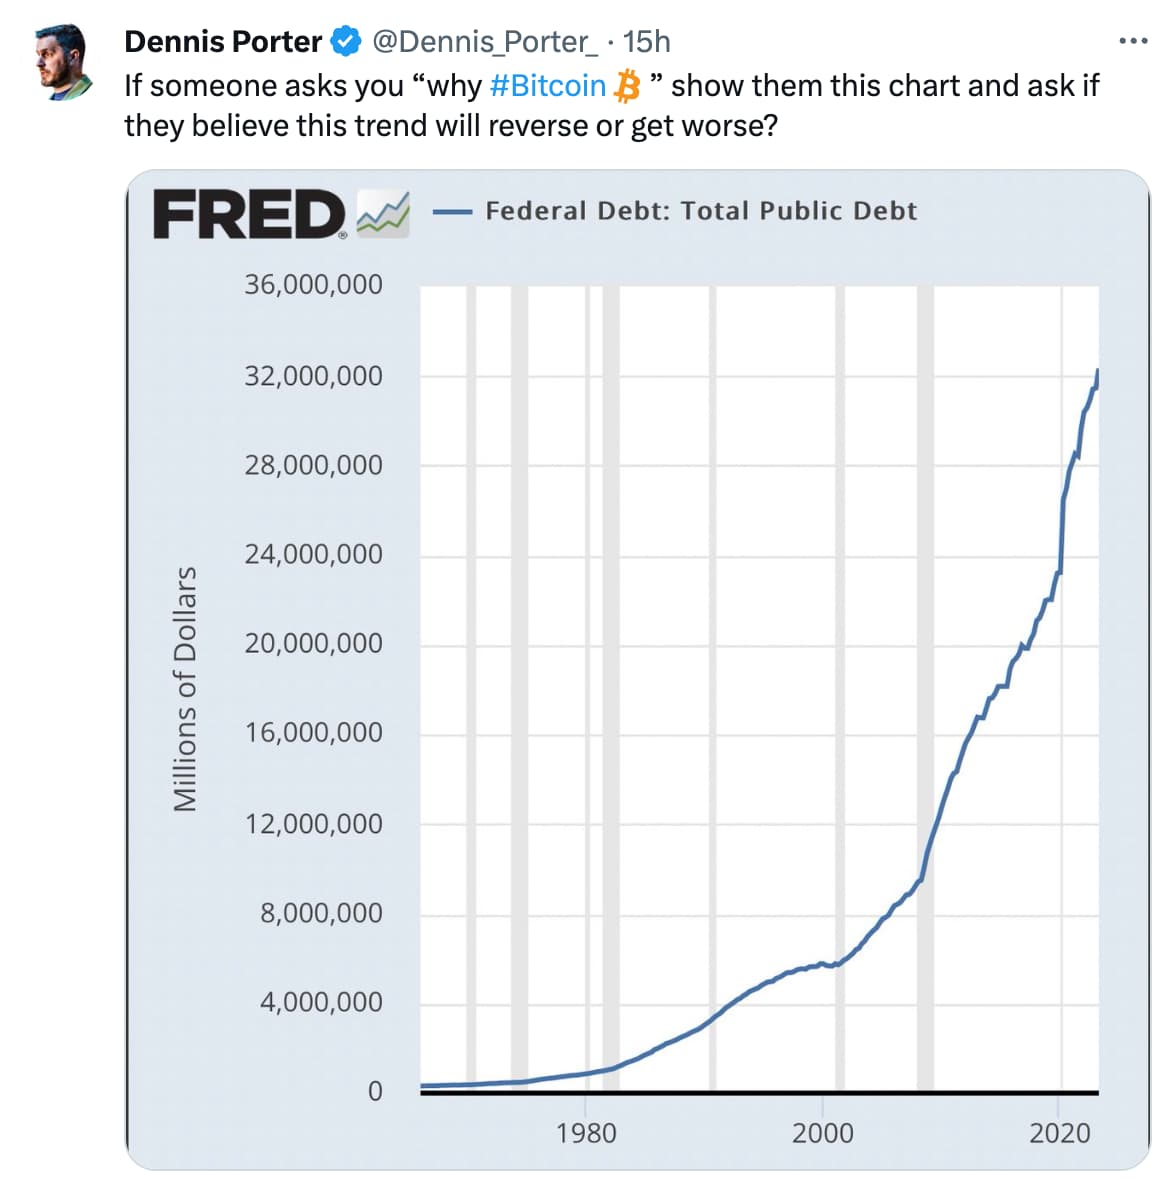Screen dimensions: 1174x1188
Task: Click the 2020 x-axis label
Action: (1060, 1133)
